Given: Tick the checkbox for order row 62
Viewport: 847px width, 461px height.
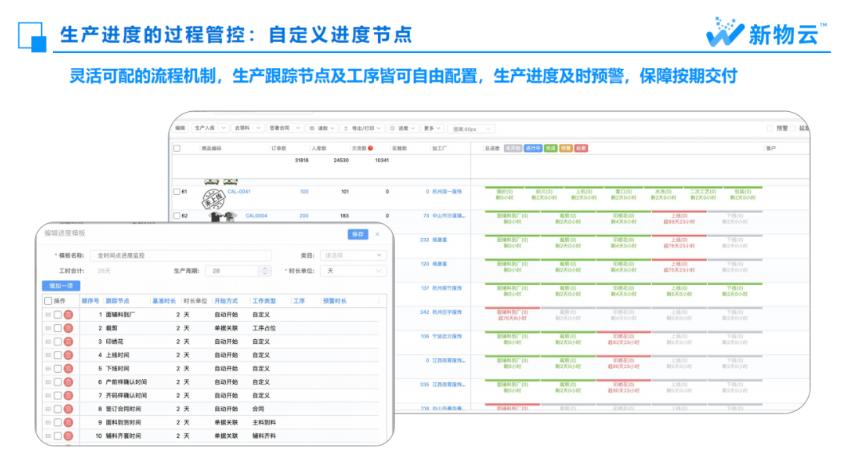Looking at the screenshot, I should tap(177, 216).
